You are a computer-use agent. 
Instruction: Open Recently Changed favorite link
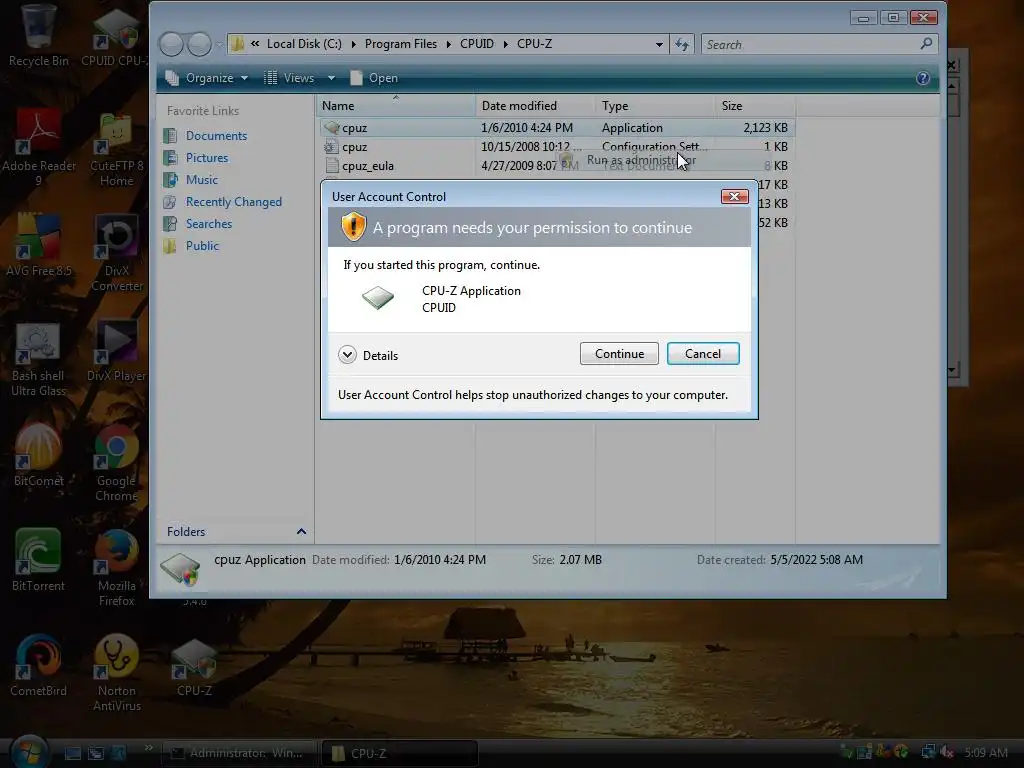[234, 202]
